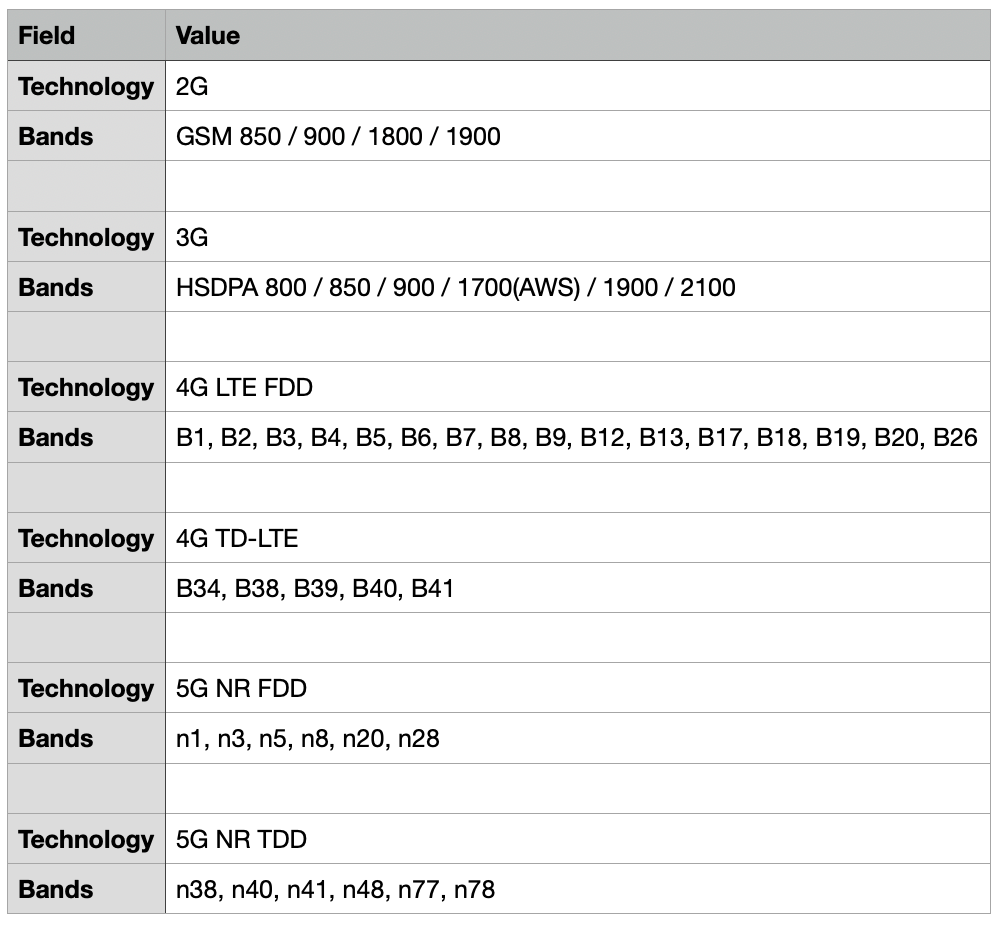Select the cell listing B1 through B26 bands
Image resolution: width=1002 pixels, height=926 pixels.
click(578, 437)
